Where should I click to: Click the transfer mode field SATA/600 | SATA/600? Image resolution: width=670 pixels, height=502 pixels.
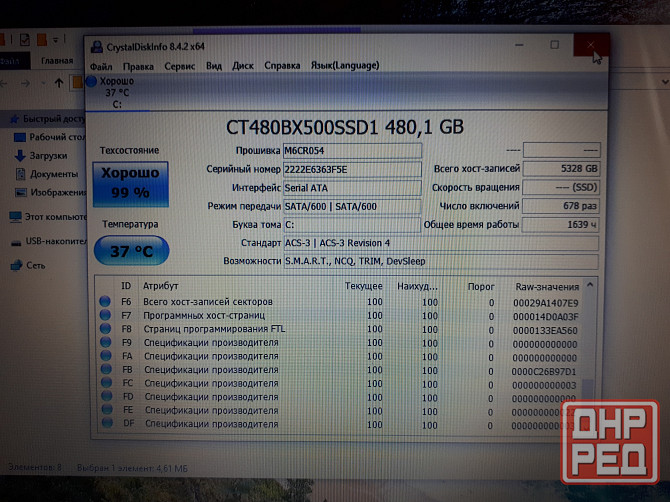[352, 206]
